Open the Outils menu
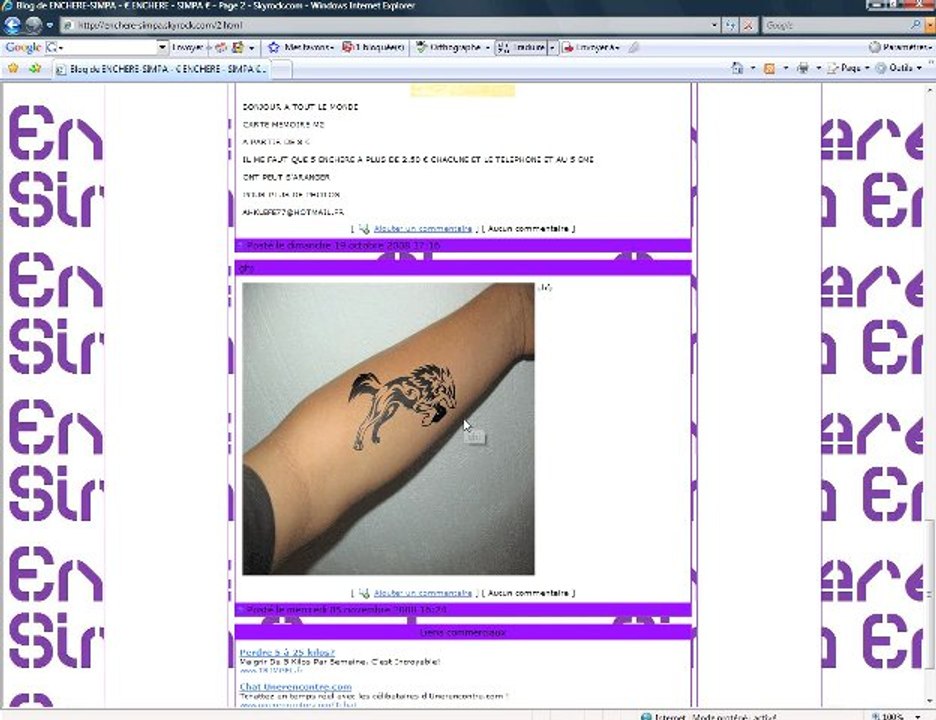This screenshot has width=936, height=720. (898, 68)
